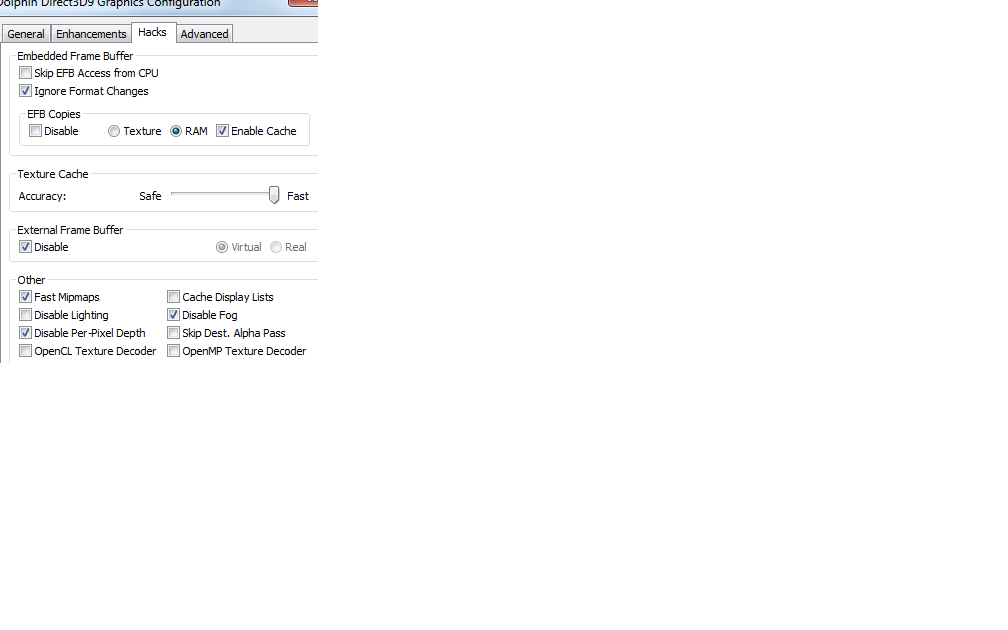
Task: Check OpenCL Texture Decoder
Action: 26,350
